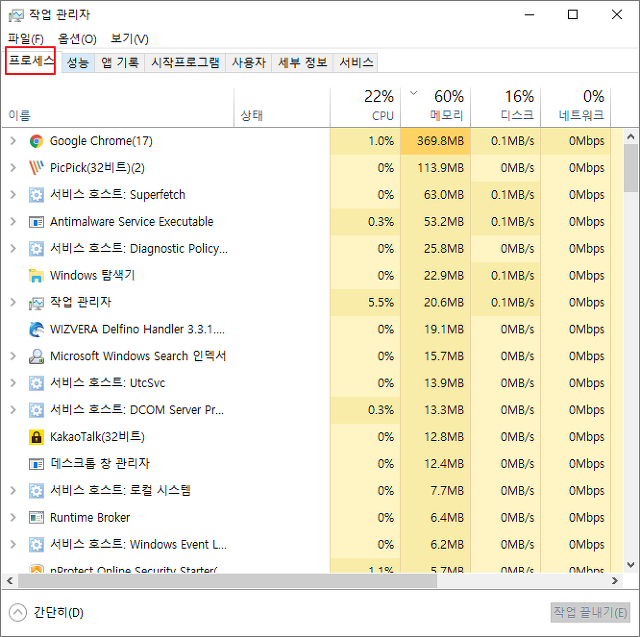Click the Antimalware Service Executable icon

point(36,222)
